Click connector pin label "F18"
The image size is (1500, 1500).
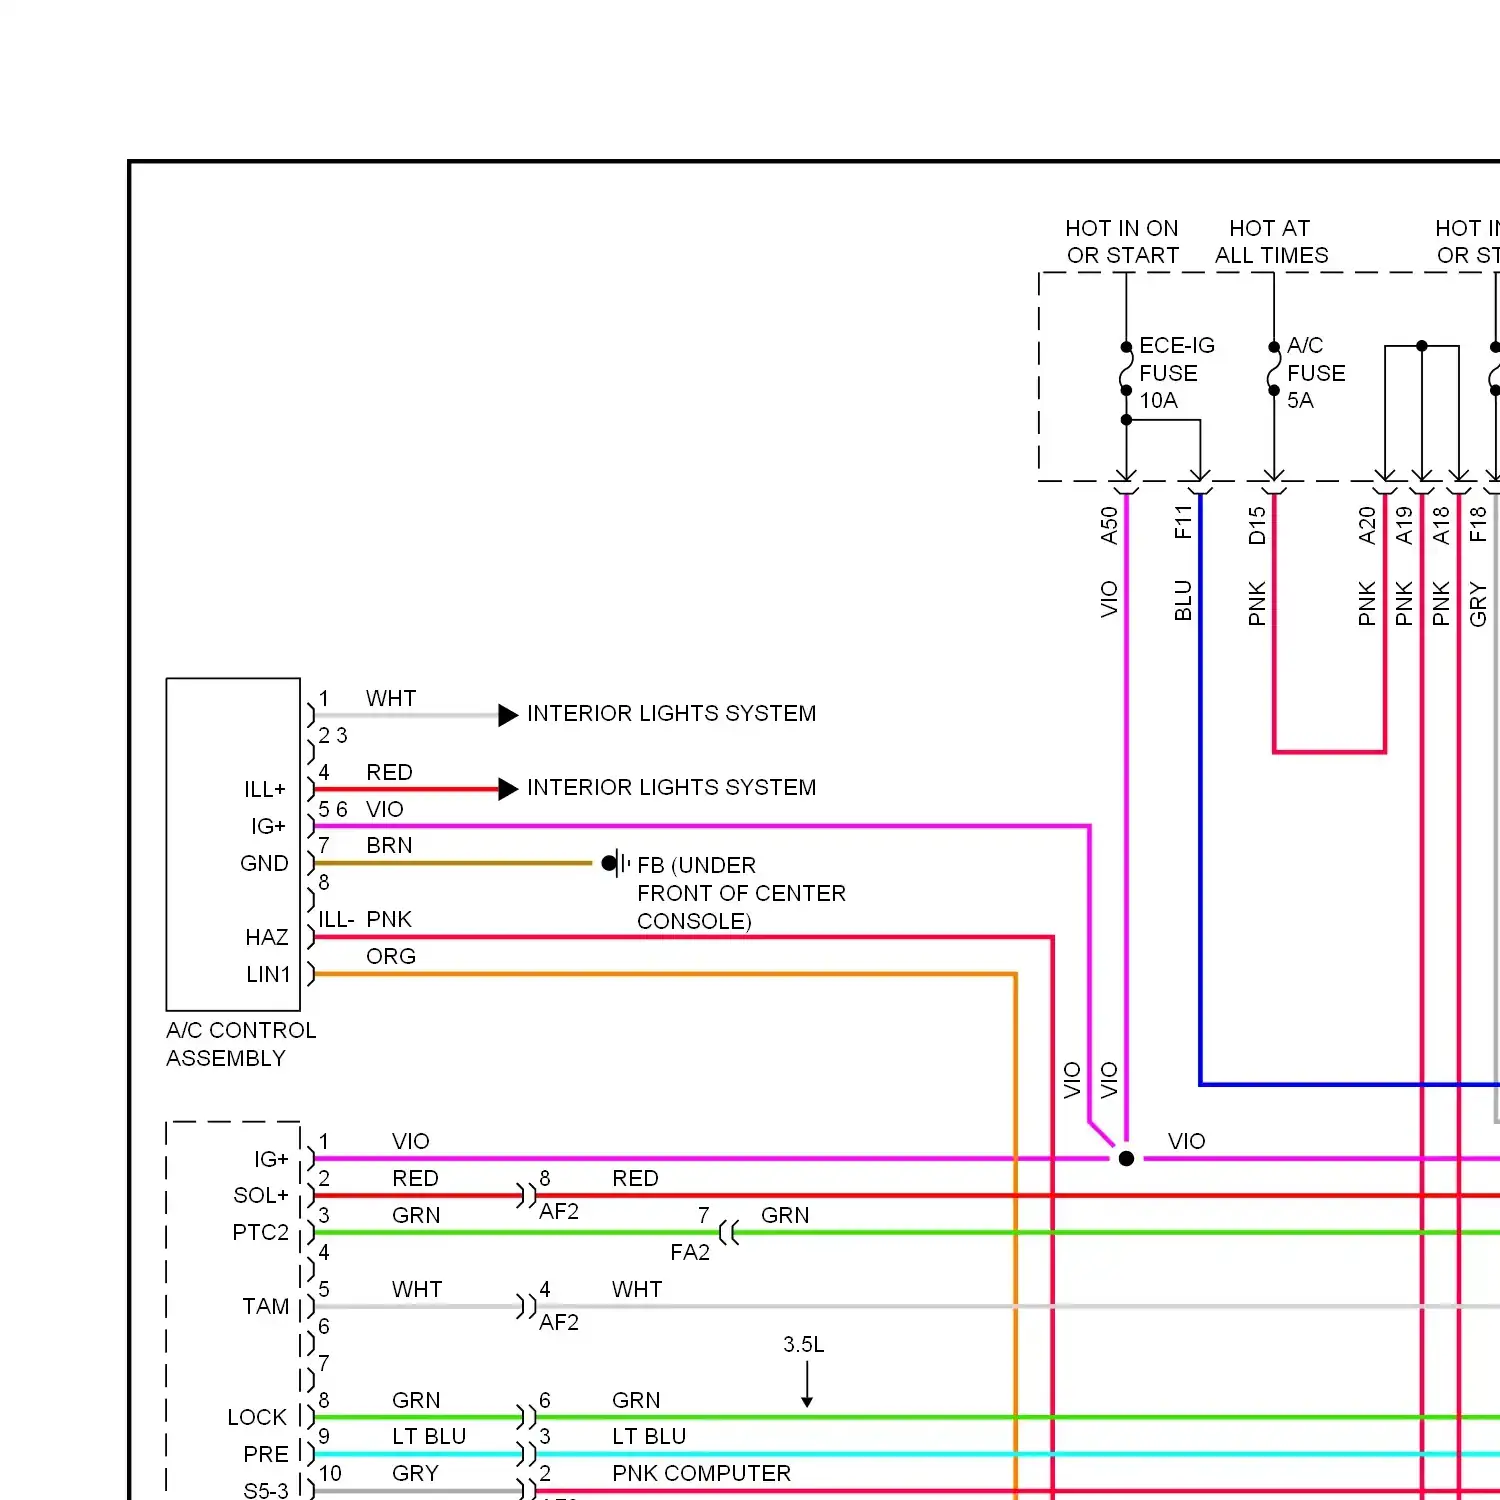pyautogui.click(x=1478, y=524)
